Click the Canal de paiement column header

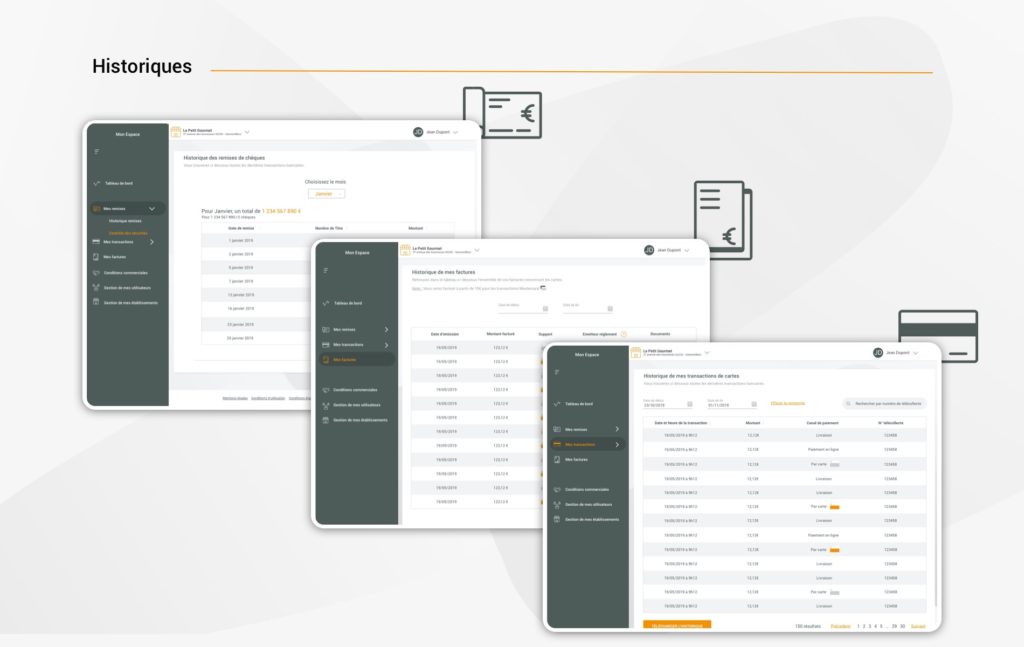coord(822,423)
